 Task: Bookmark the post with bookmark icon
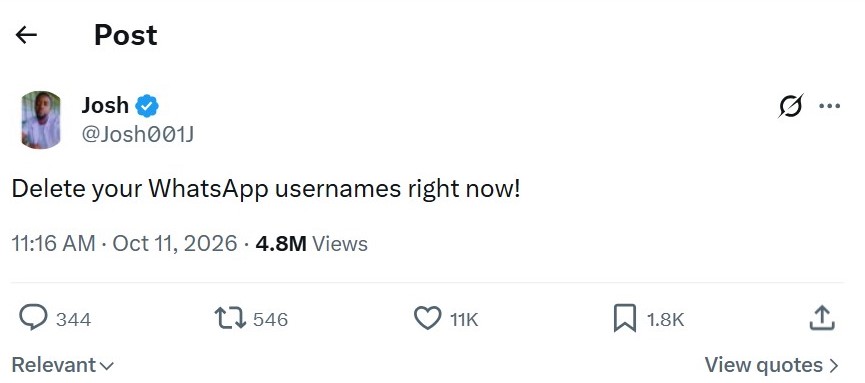(x=624, y=319)
